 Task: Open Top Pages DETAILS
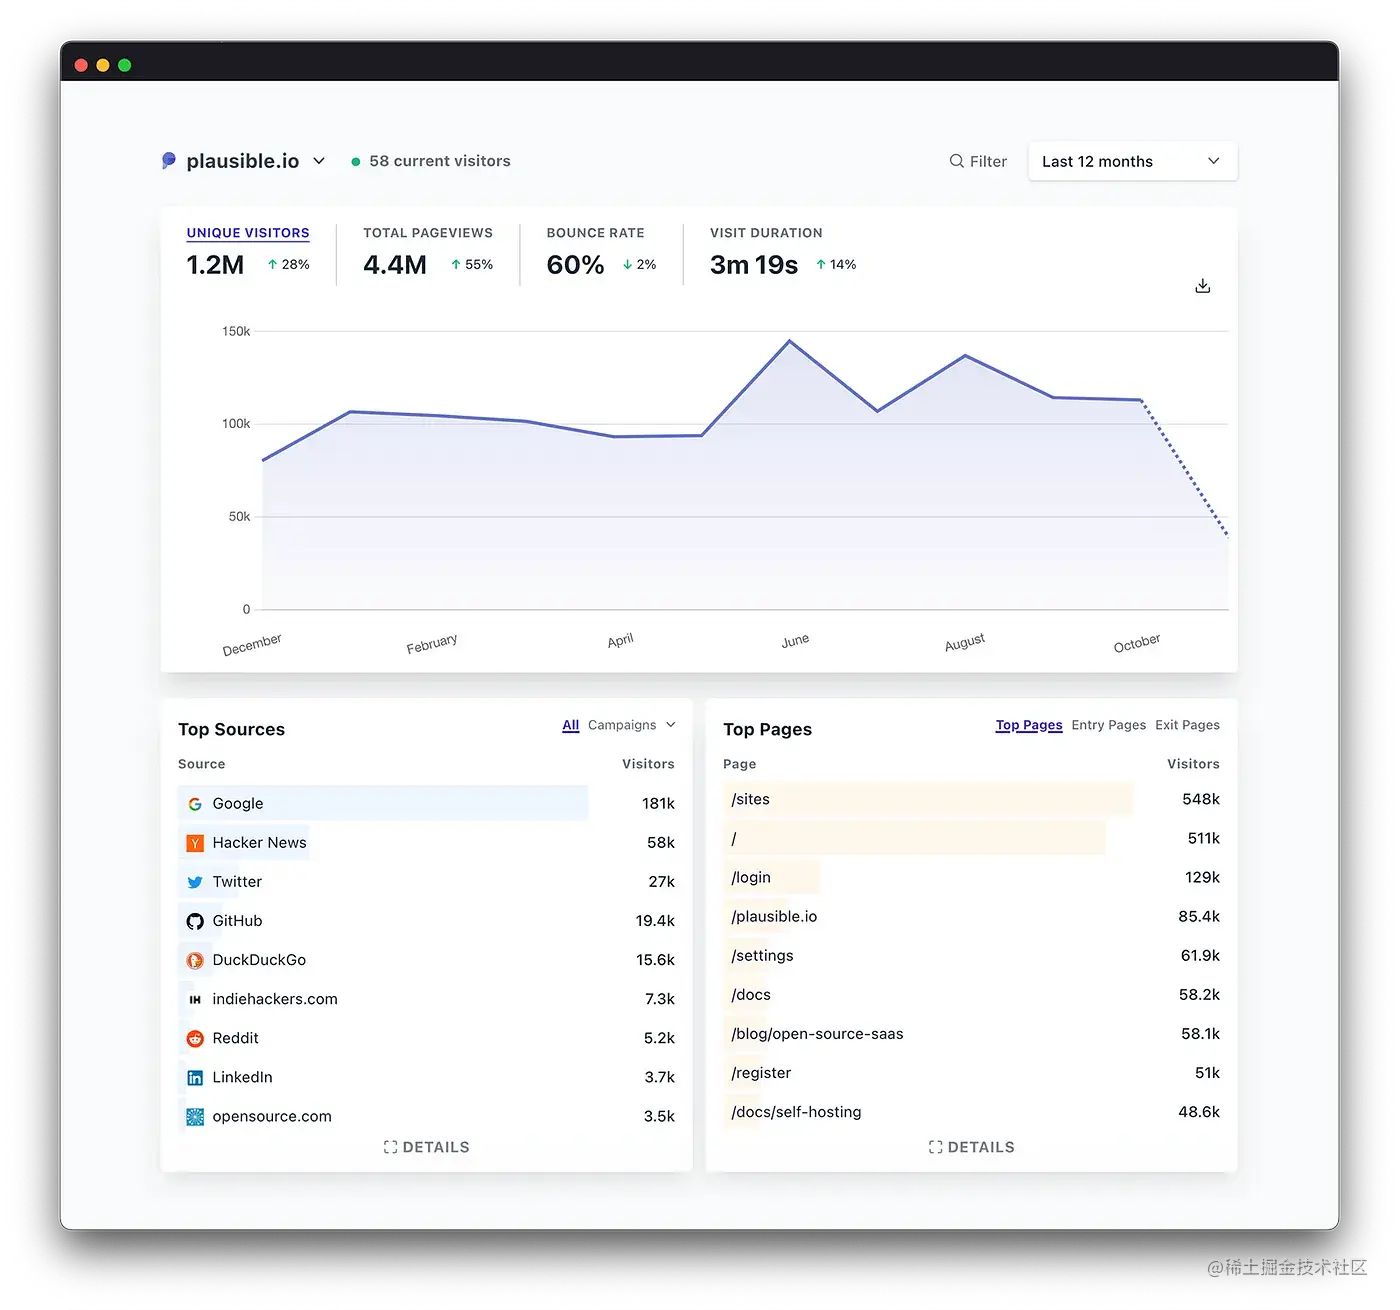coord(971,1147)
